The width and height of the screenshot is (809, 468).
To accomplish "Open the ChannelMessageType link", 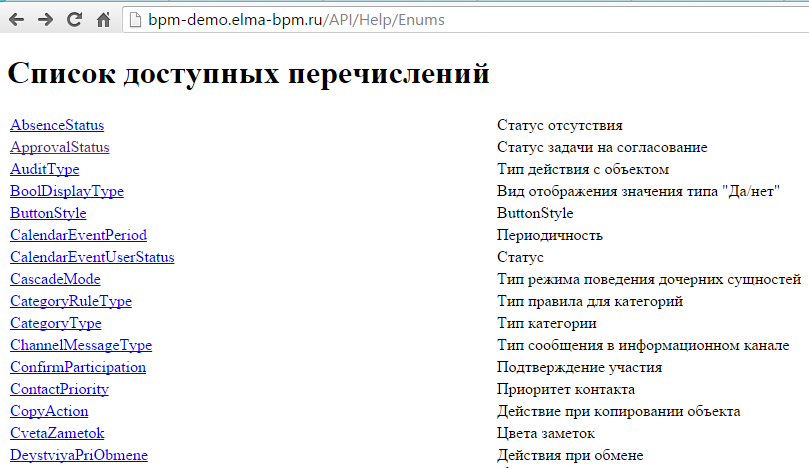I will click(x=81, y=345).
